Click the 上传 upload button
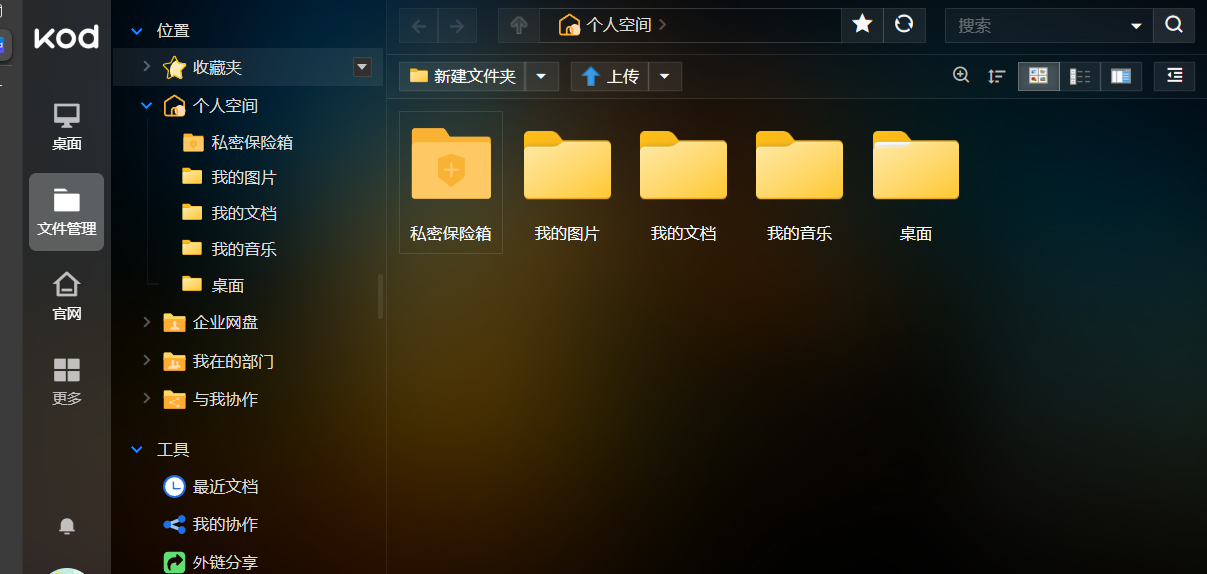Screen dimensions: 1207x574 (x=610, y=76)
